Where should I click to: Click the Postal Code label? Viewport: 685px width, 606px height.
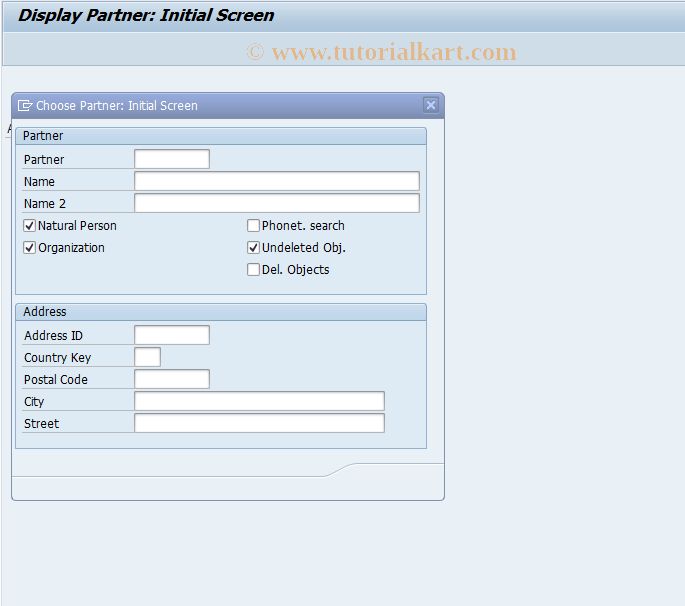[x=55, y=379]
